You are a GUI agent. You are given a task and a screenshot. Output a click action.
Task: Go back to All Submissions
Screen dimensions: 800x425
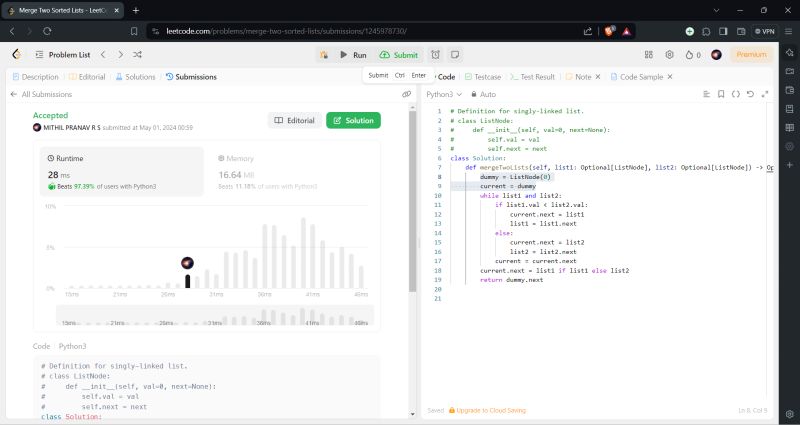point(41,94)
